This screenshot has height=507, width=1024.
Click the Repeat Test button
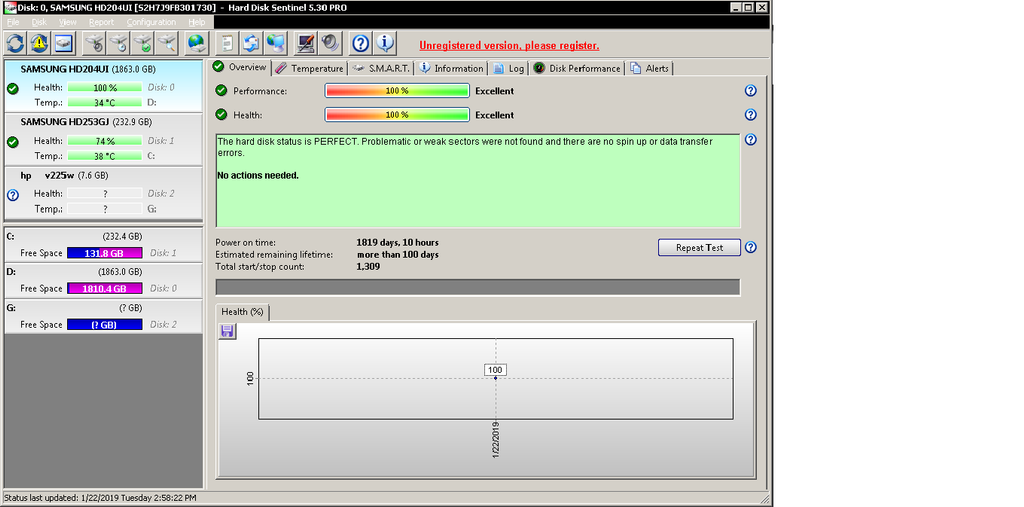click(699, 248)
